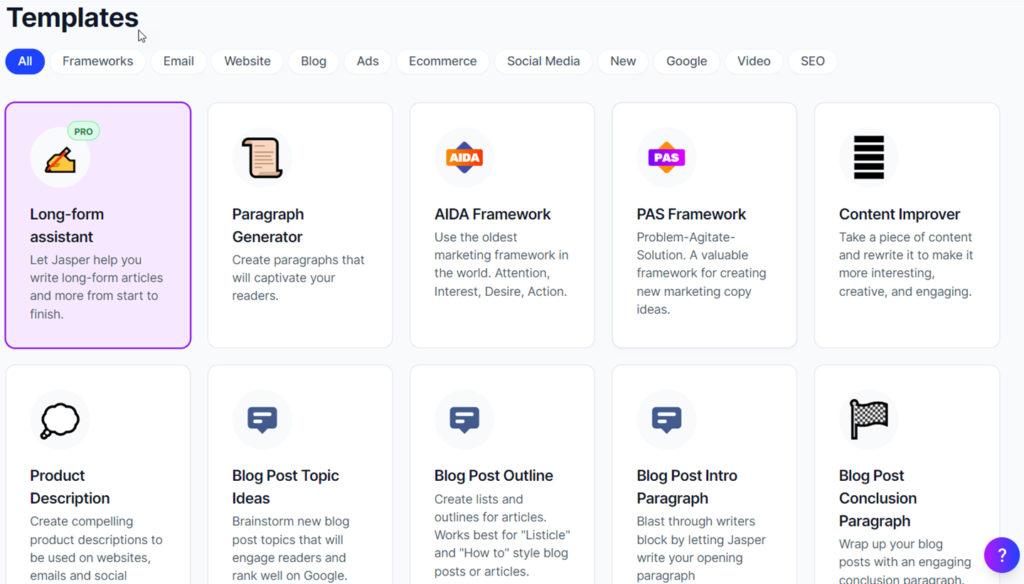This screenshot has width=1024, height=584.
Task: Select the Blog Post Outline chat icon
Action: [x=464, y=419]
